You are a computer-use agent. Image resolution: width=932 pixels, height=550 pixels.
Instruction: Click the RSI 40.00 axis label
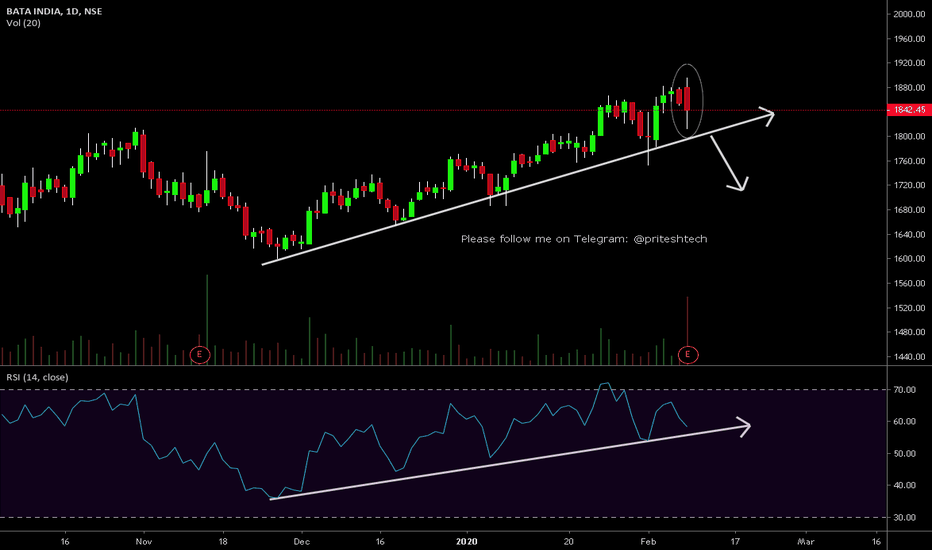[905, 485]
